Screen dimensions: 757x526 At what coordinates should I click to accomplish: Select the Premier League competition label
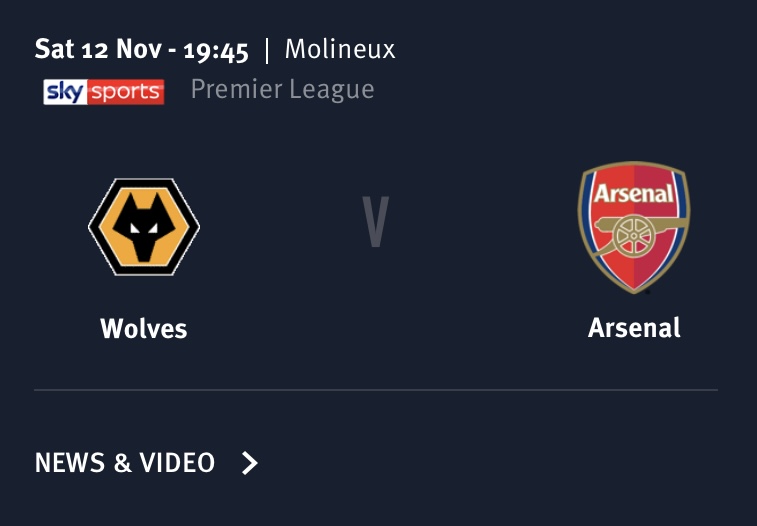[282, 90]
